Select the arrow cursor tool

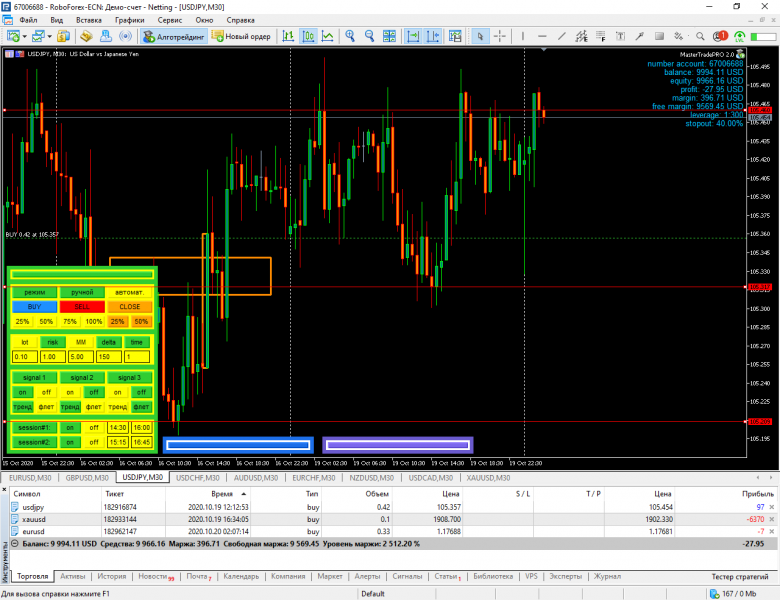[480, 36]
